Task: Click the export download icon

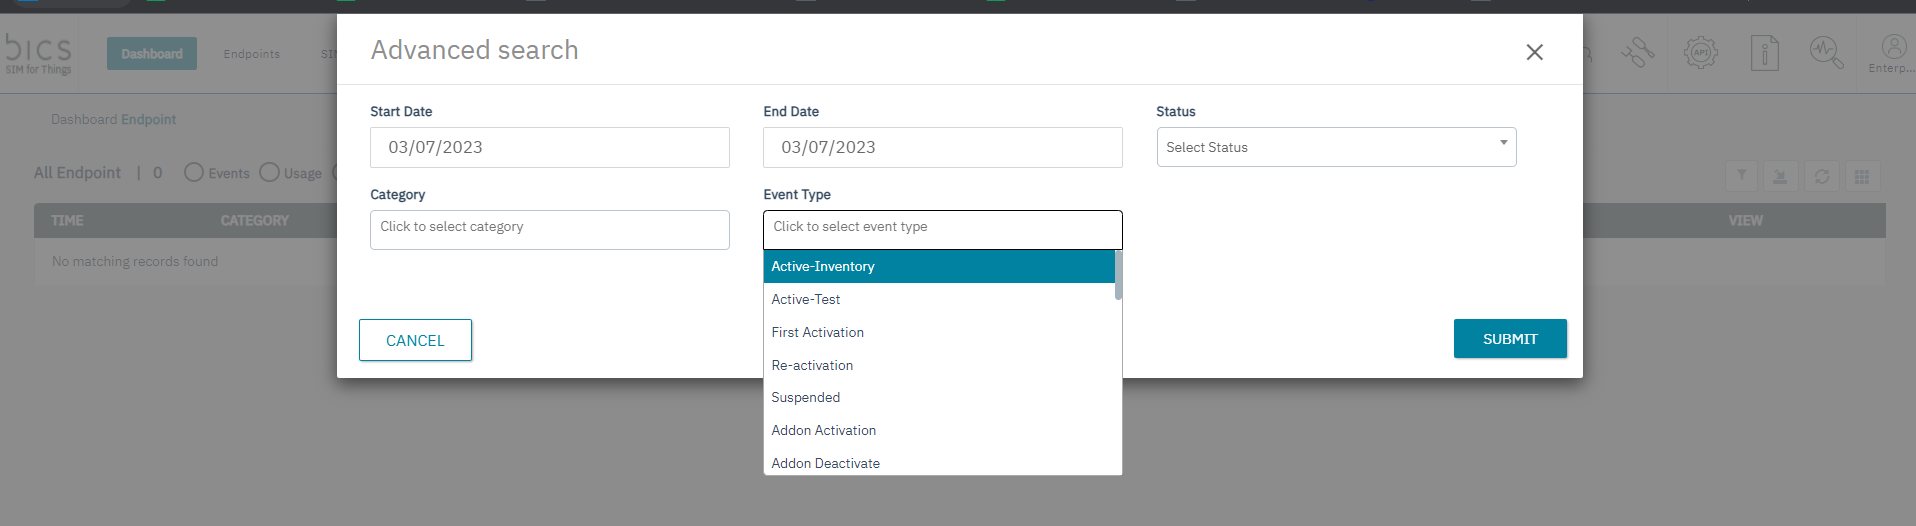Action: (x=1780, y=176)
